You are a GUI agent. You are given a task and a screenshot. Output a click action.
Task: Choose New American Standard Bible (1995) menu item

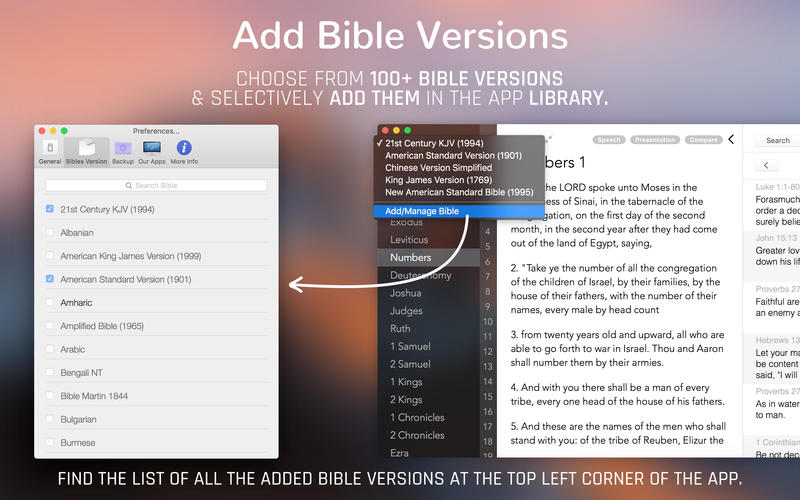tap(459, 192)
